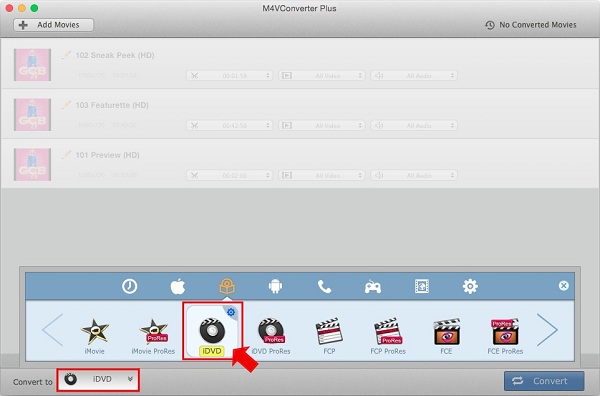The image size is (600, 396).
Task: Choose the iMovie ProRes profile
Action: coord(153,336)
